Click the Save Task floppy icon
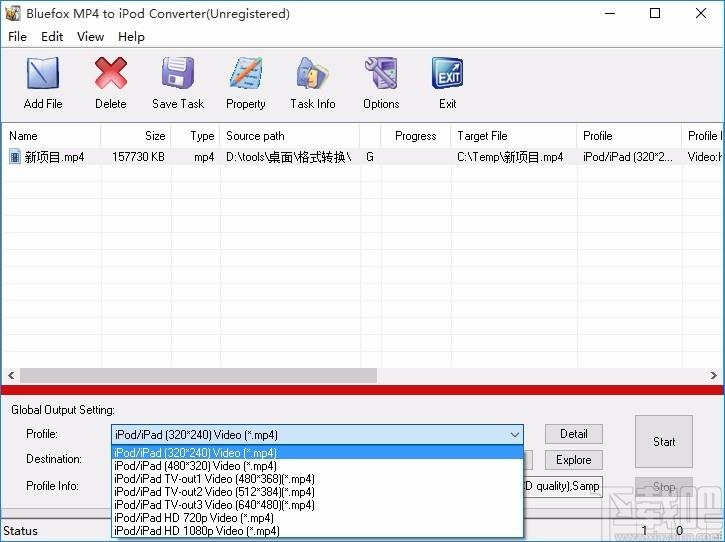725x542 pixels. 178,73
